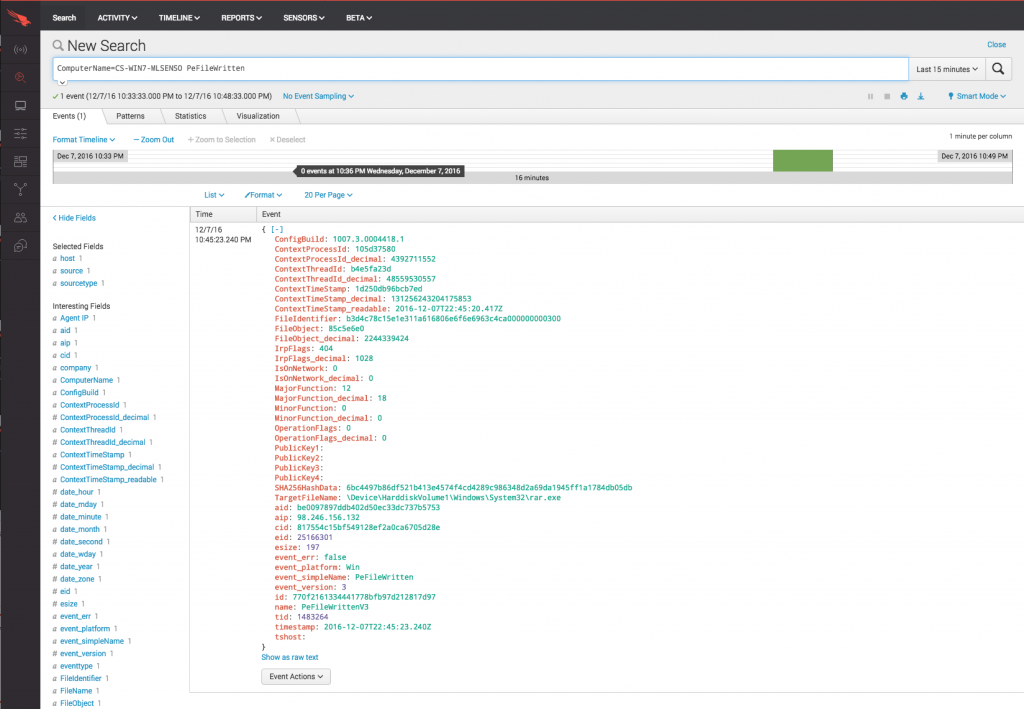Open the Activity radar icon in the sidebar

[x=20, y=49]
